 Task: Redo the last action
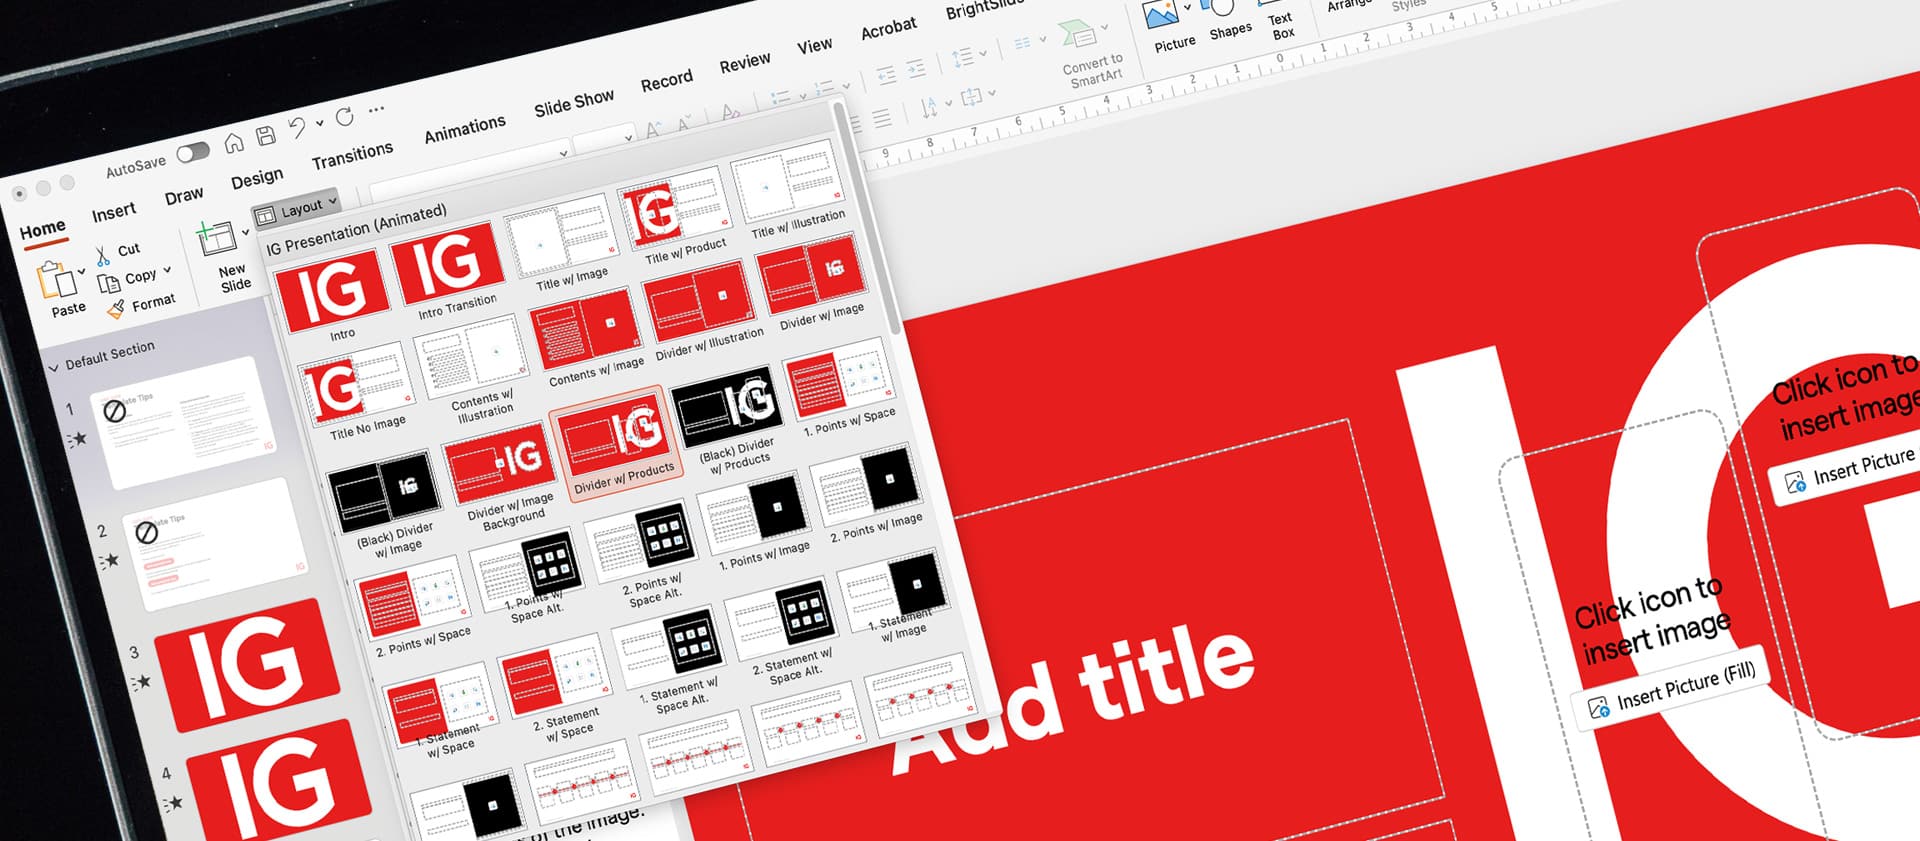click(x=344, y=117)
